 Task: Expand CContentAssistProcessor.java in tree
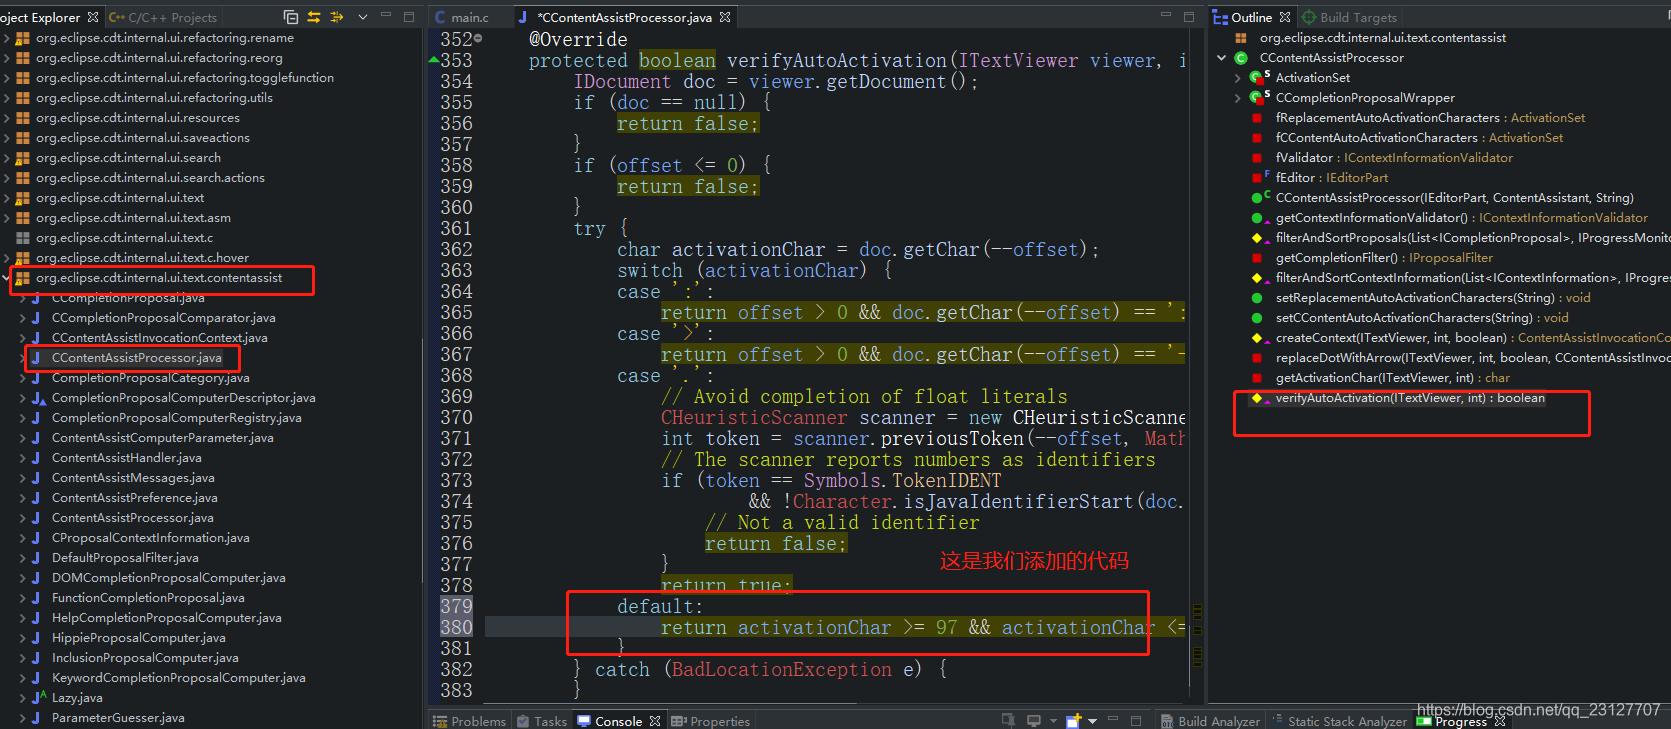[23, 358]
